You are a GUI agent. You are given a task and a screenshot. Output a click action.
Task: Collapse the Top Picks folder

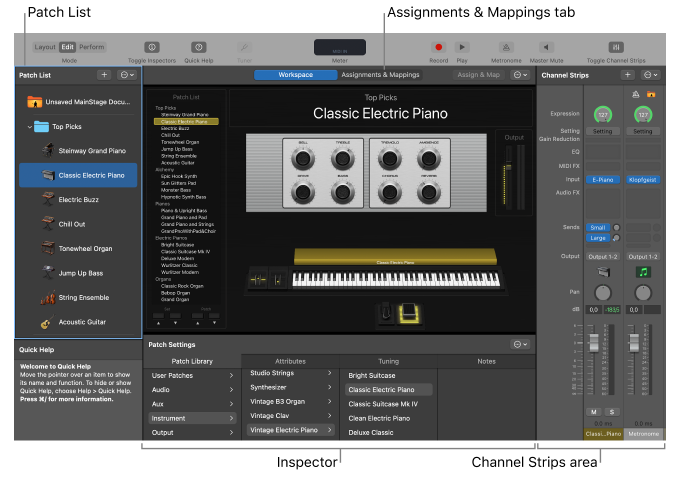coord(29,127)
